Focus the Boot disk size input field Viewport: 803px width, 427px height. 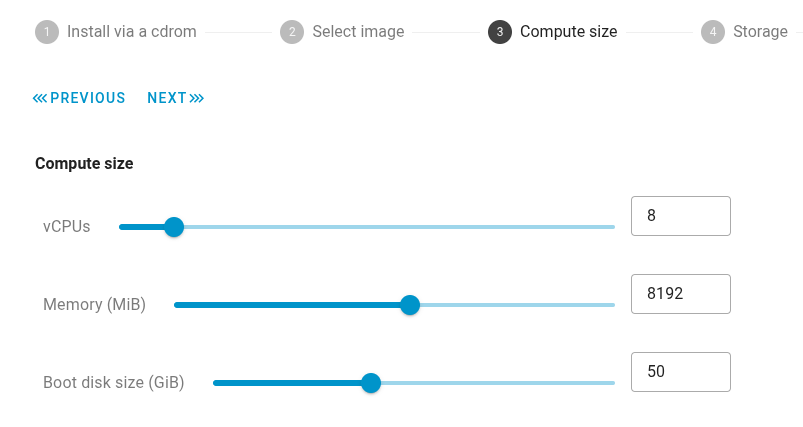tap(681, 372)
